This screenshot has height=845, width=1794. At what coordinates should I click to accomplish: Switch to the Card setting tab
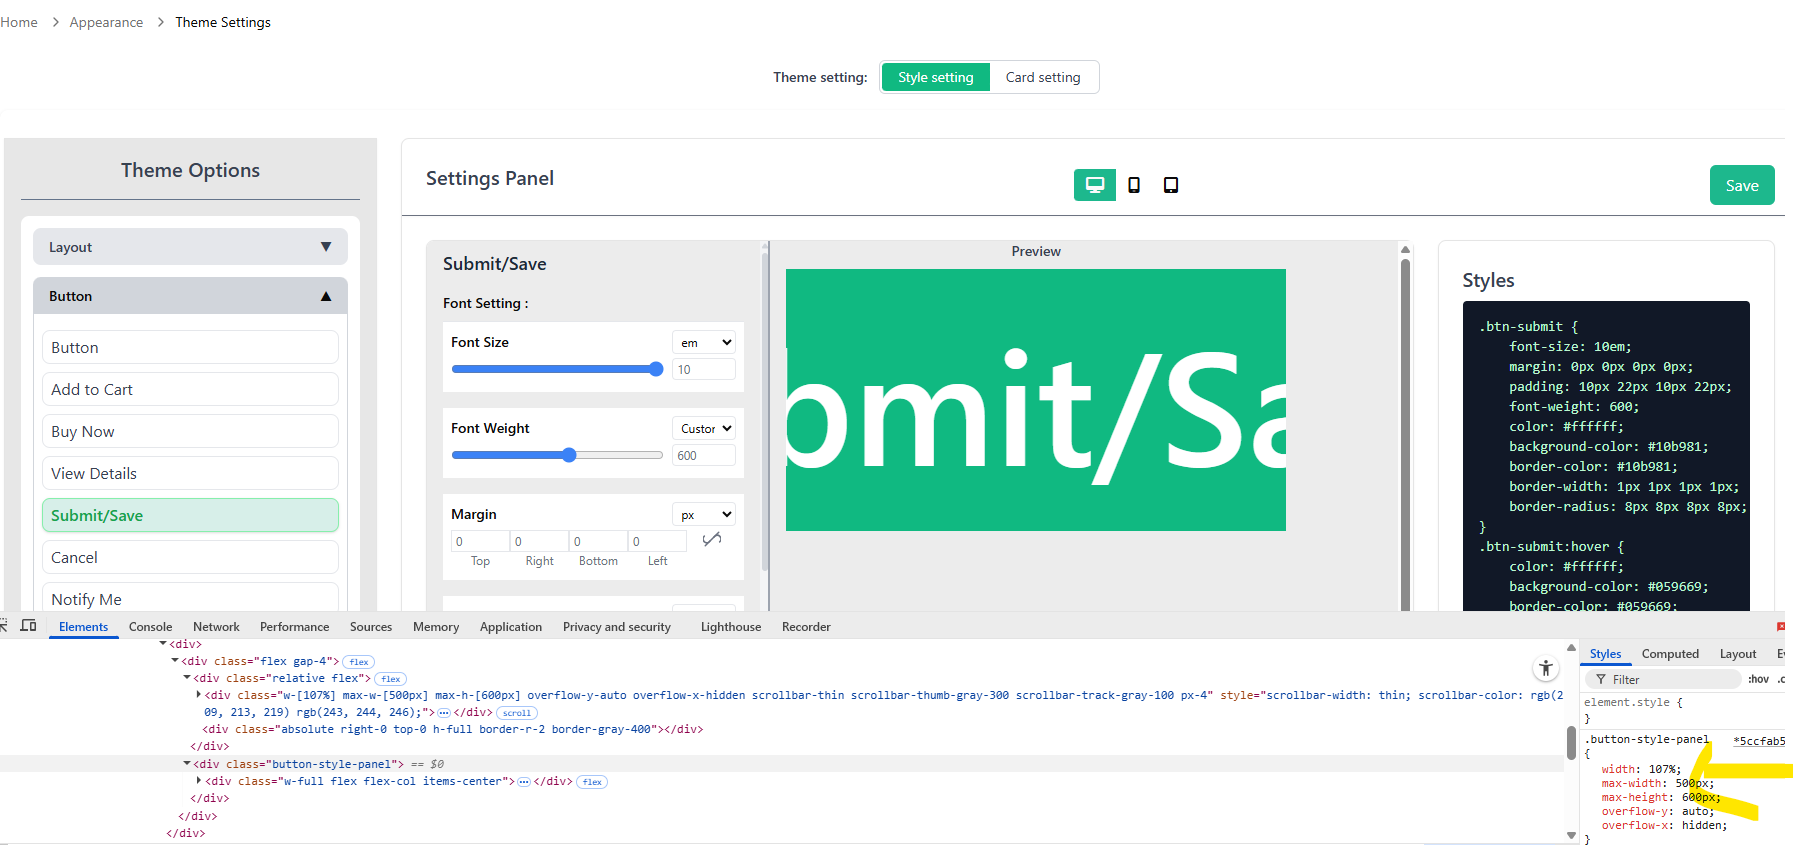(1043, 77)
